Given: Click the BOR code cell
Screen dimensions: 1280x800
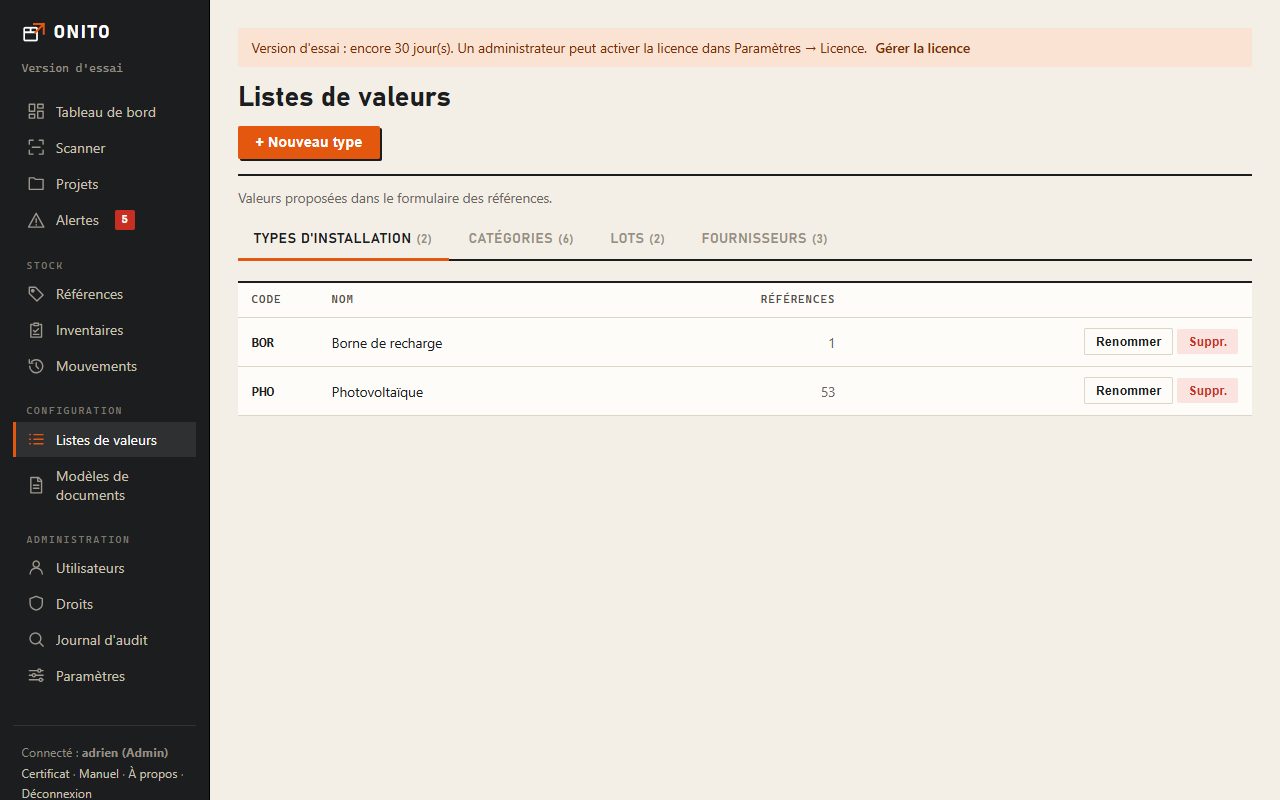Looking at the screenshot, I should (x=263, y=343).
